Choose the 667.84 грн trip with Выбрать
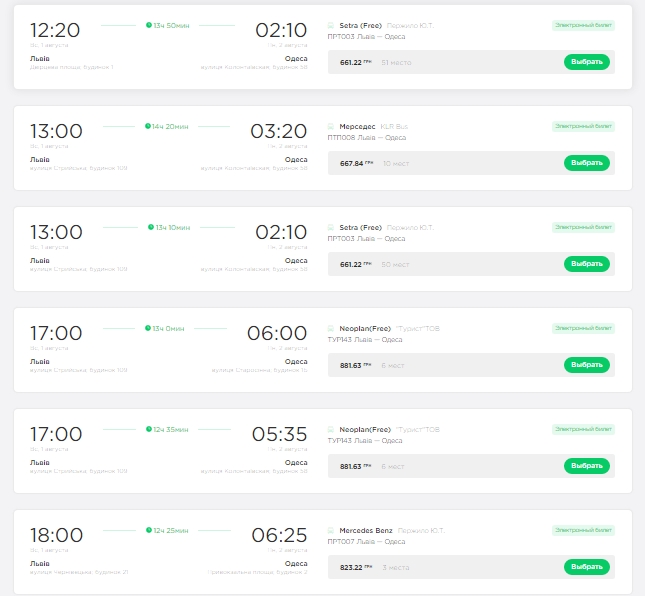This screenshot has width=645, height=596. coord(586,163)
